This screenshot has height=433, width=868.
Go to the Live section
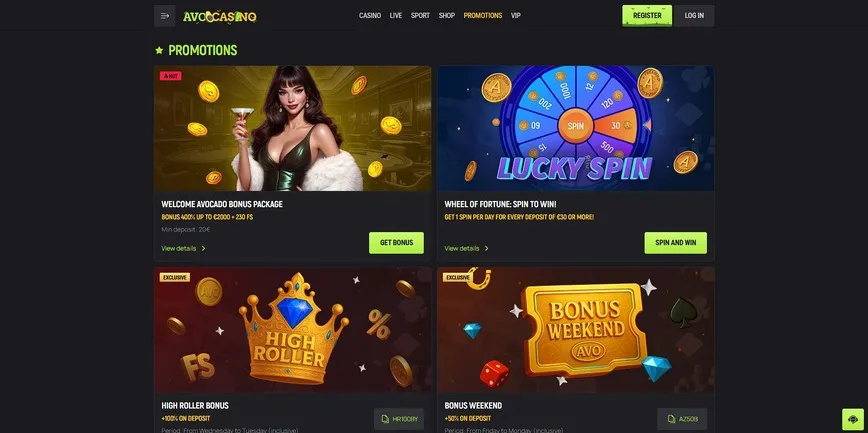(396, 16)
